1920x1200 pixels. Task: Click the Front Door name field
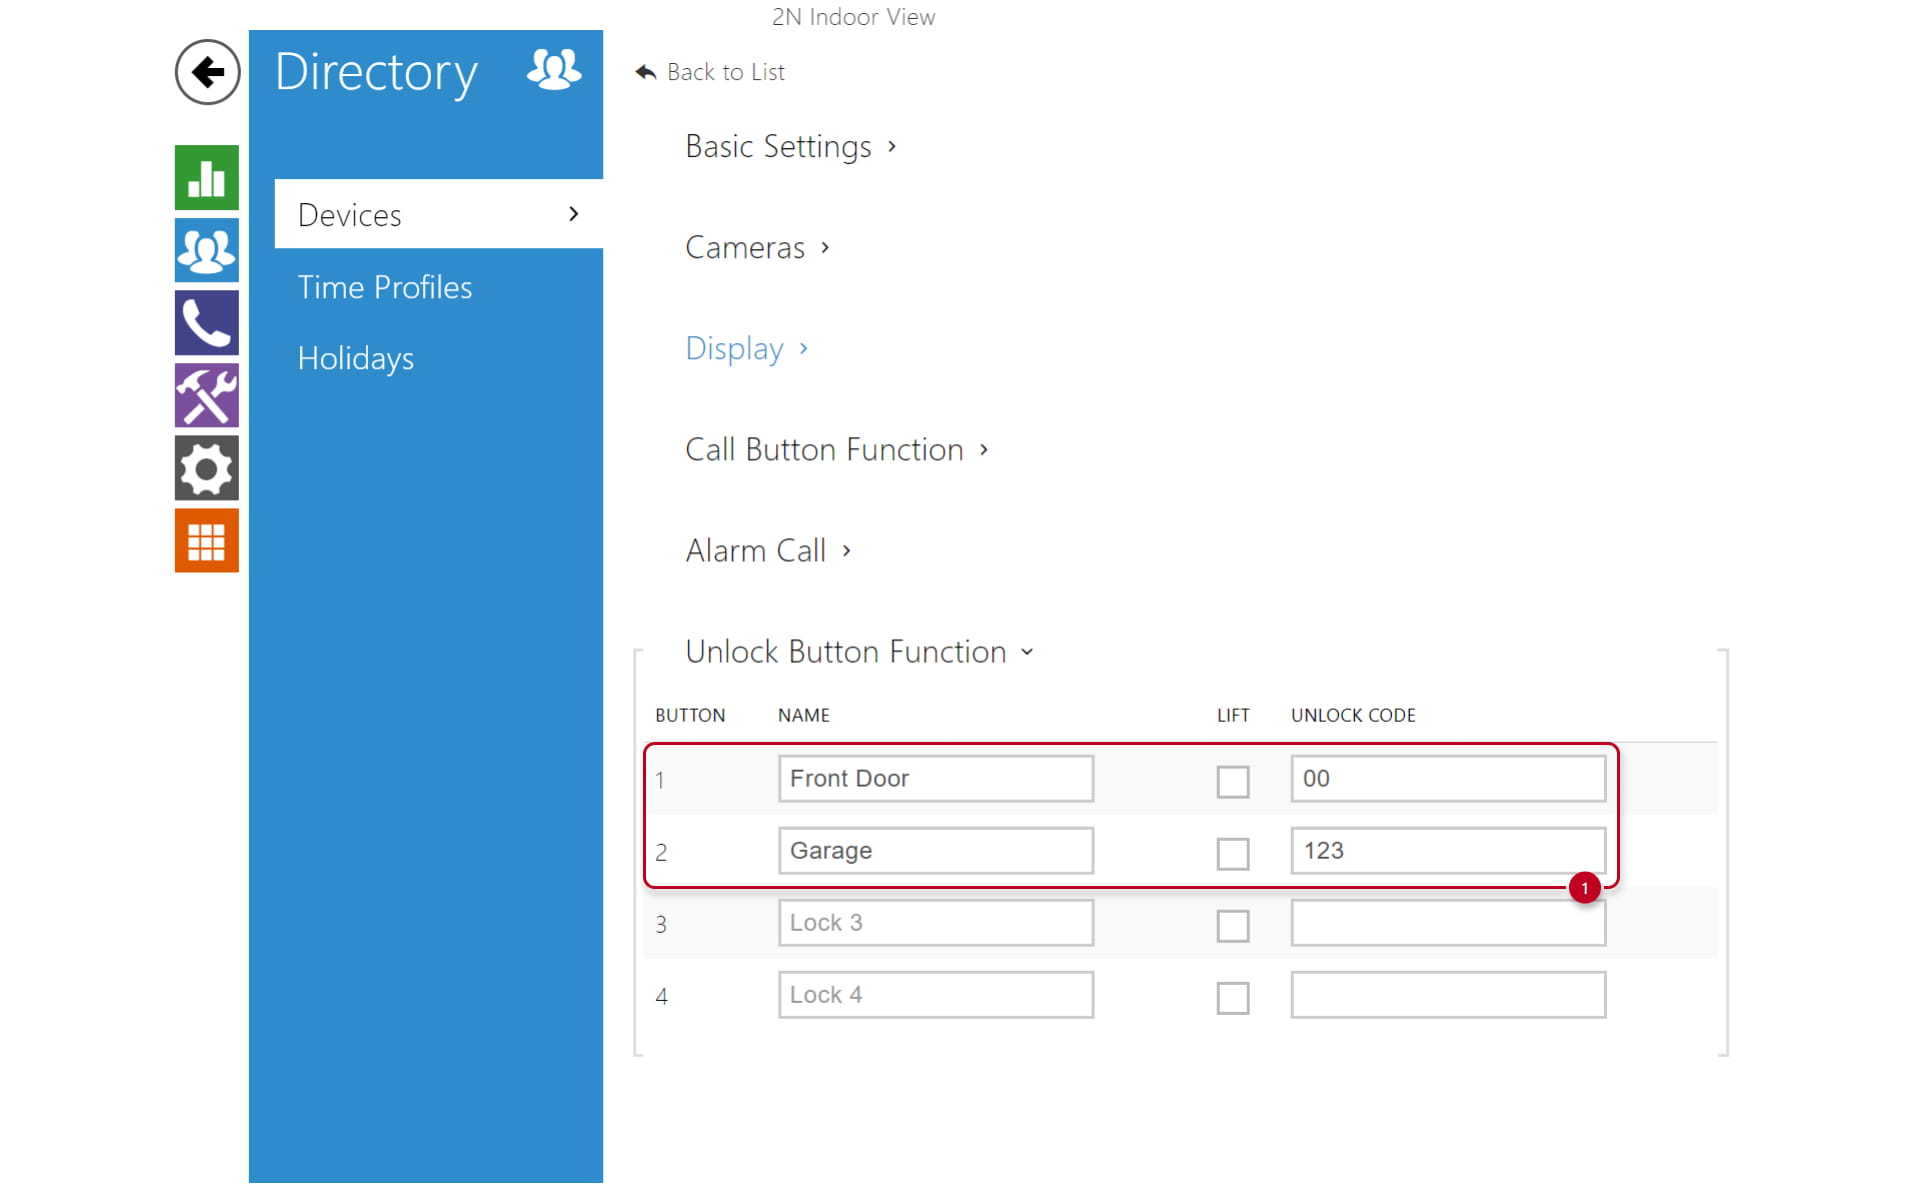936,778
